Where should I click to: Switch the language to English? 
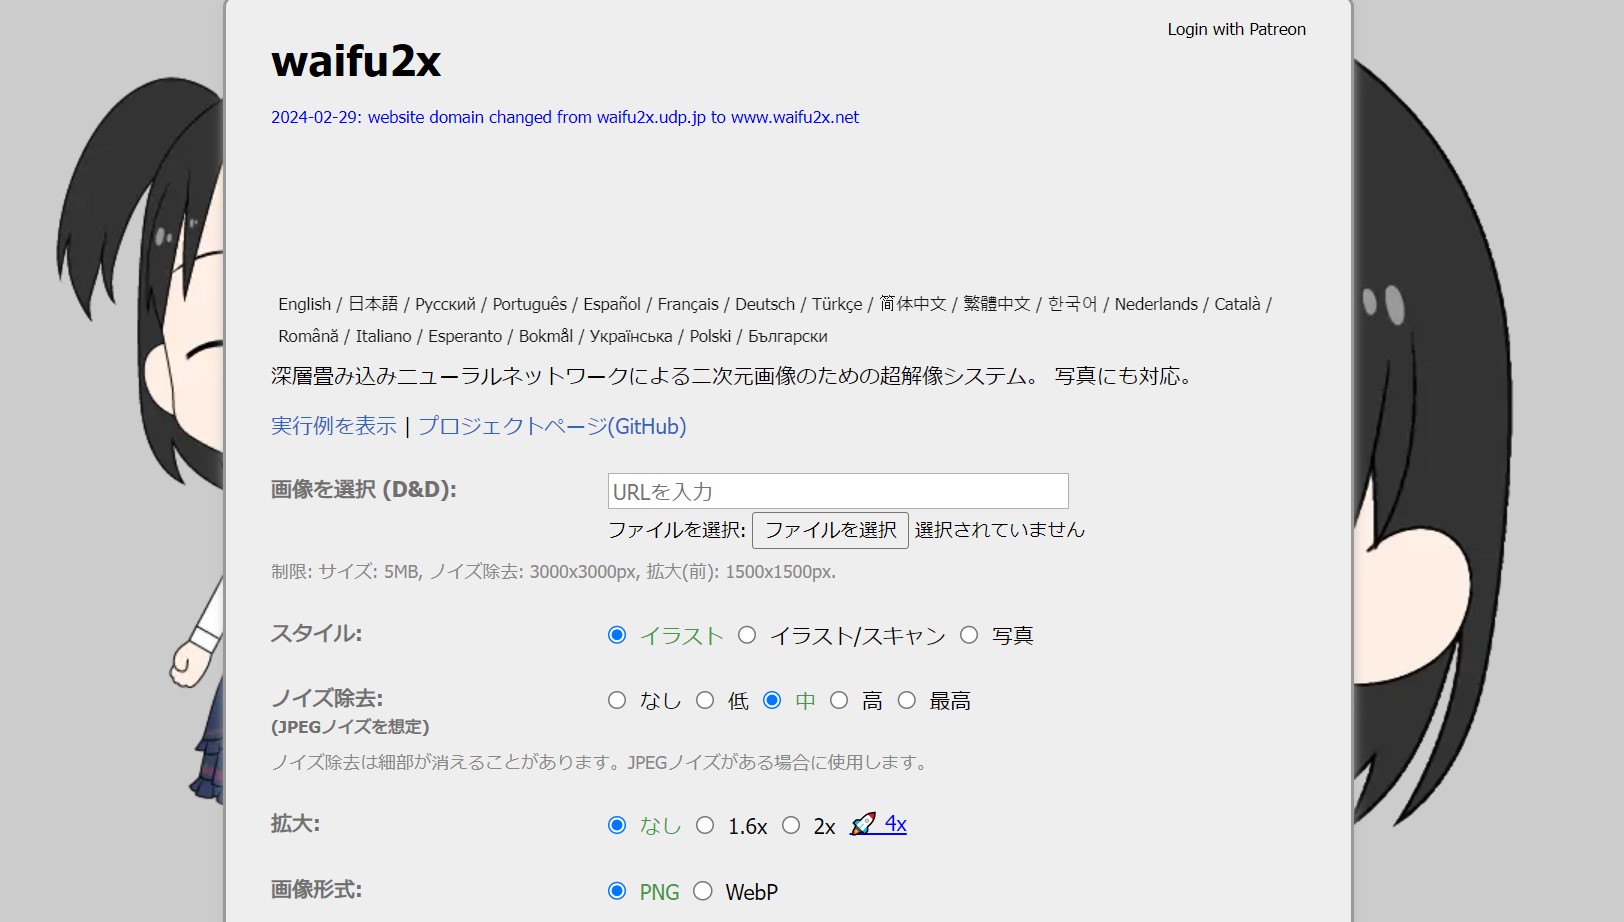click(x=304, y=304)
